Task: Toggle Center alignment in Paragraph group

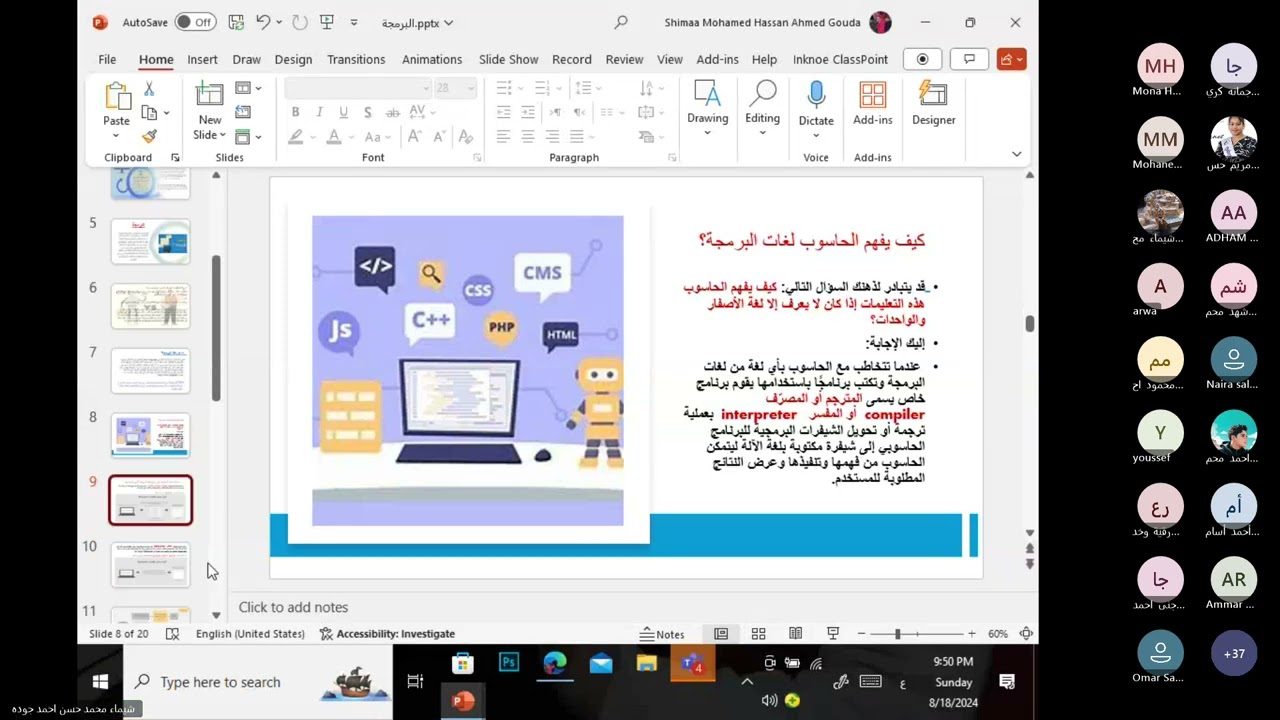Action: coord(528,136)
